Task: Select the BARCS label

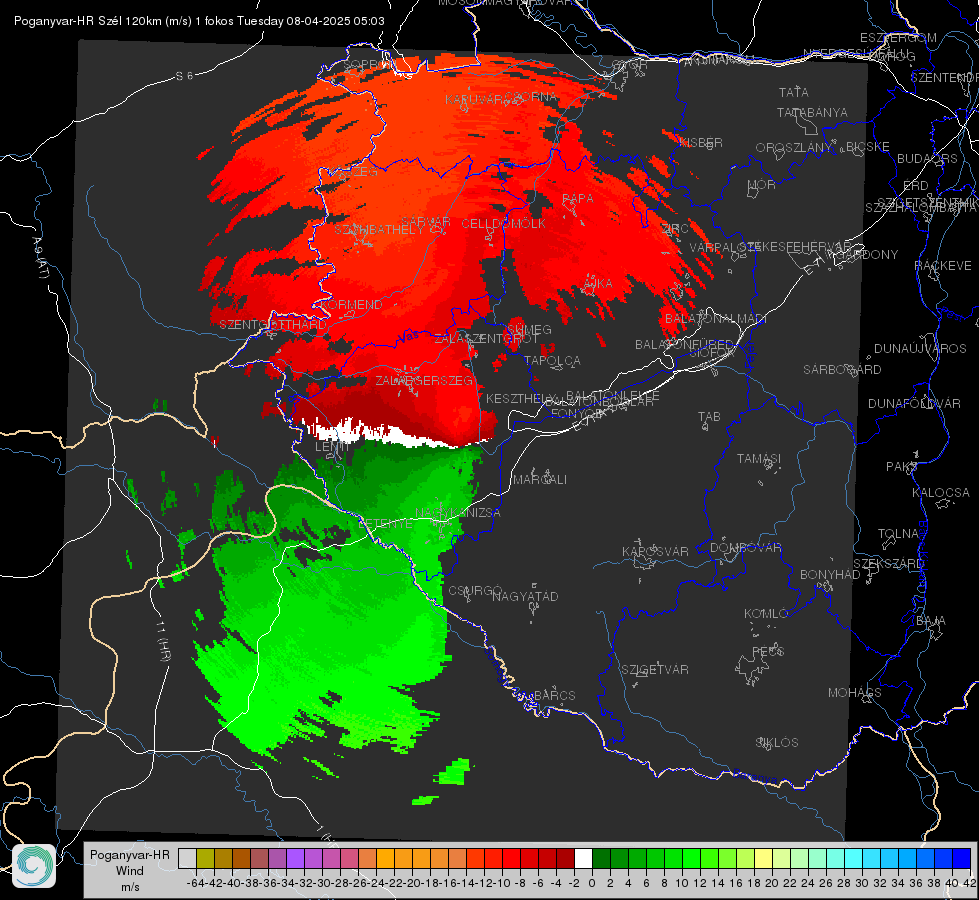Action: click(x=554, y=696)
